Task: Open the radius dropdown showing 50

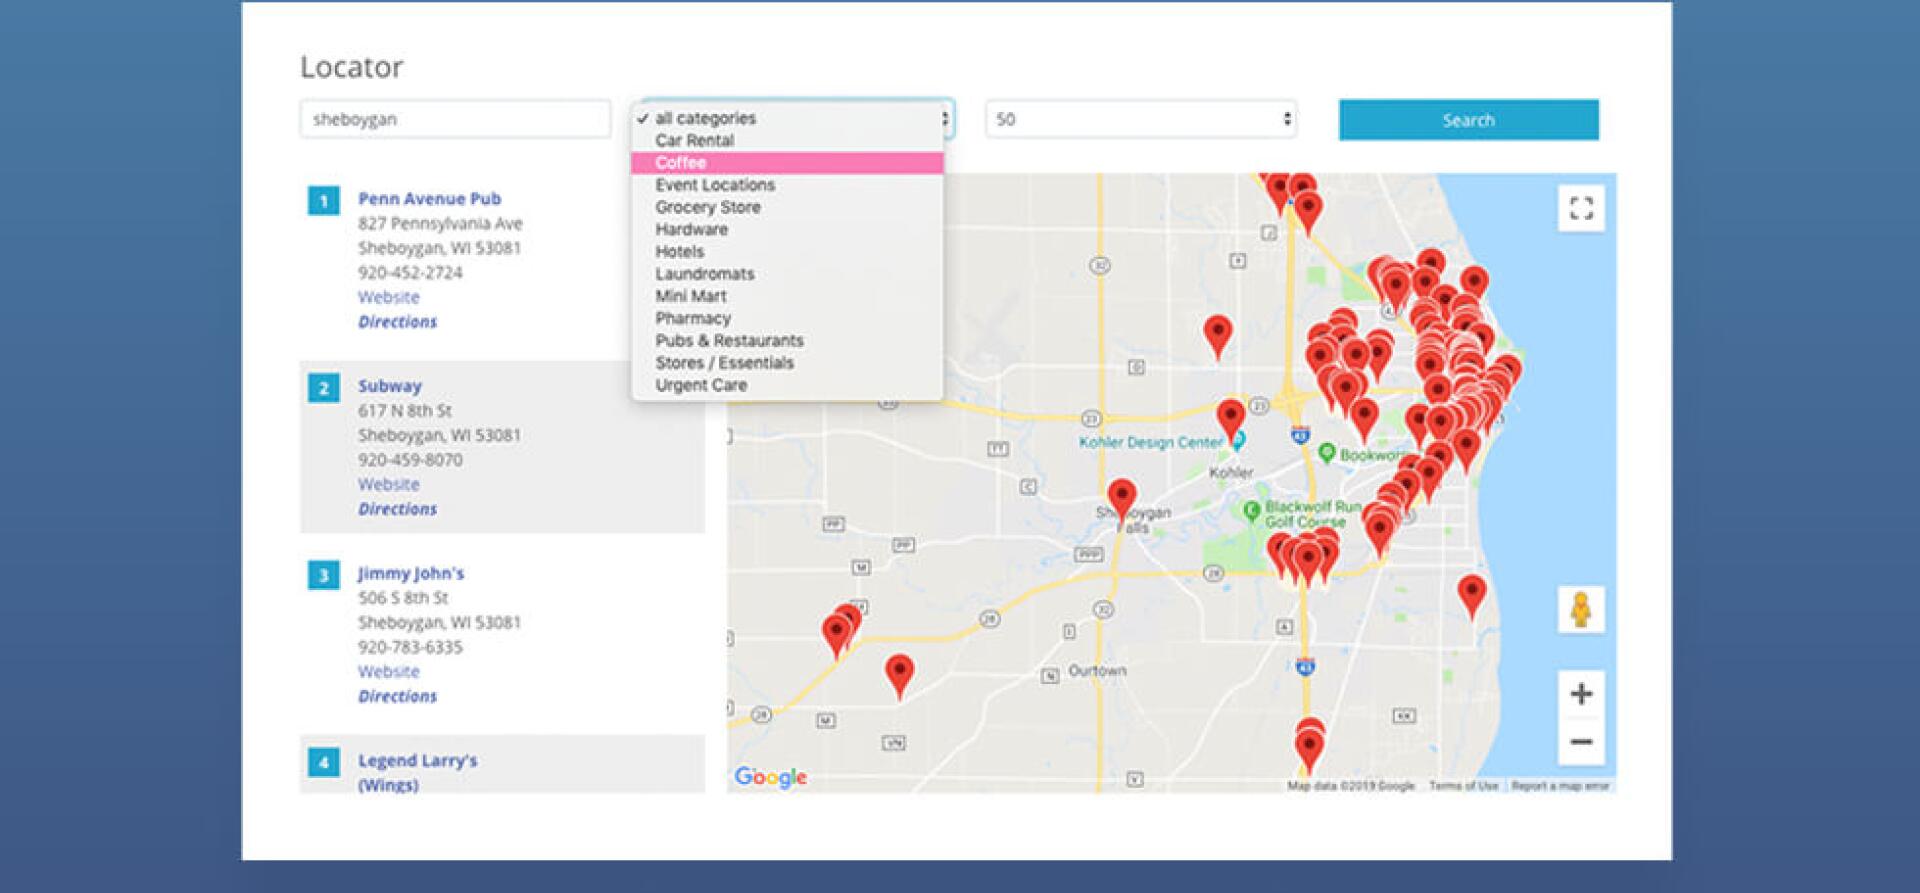Action: coord(1141,119)
